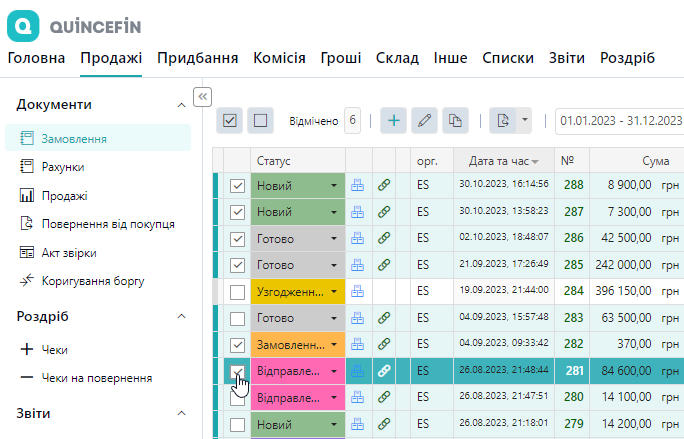Click the pencil edit icon in toolbar
This screenshot has height=439, width=684.
(424, 121)
